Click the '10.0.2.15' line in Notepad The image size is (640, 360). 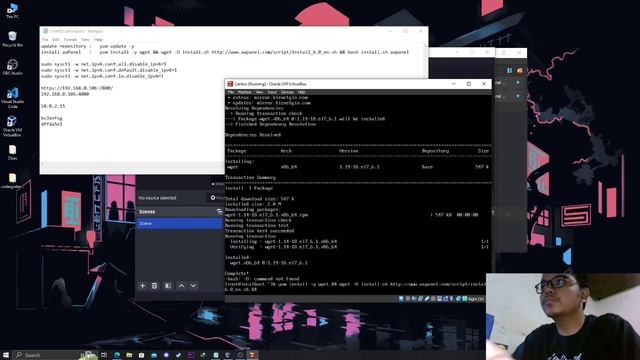(53, 106)
